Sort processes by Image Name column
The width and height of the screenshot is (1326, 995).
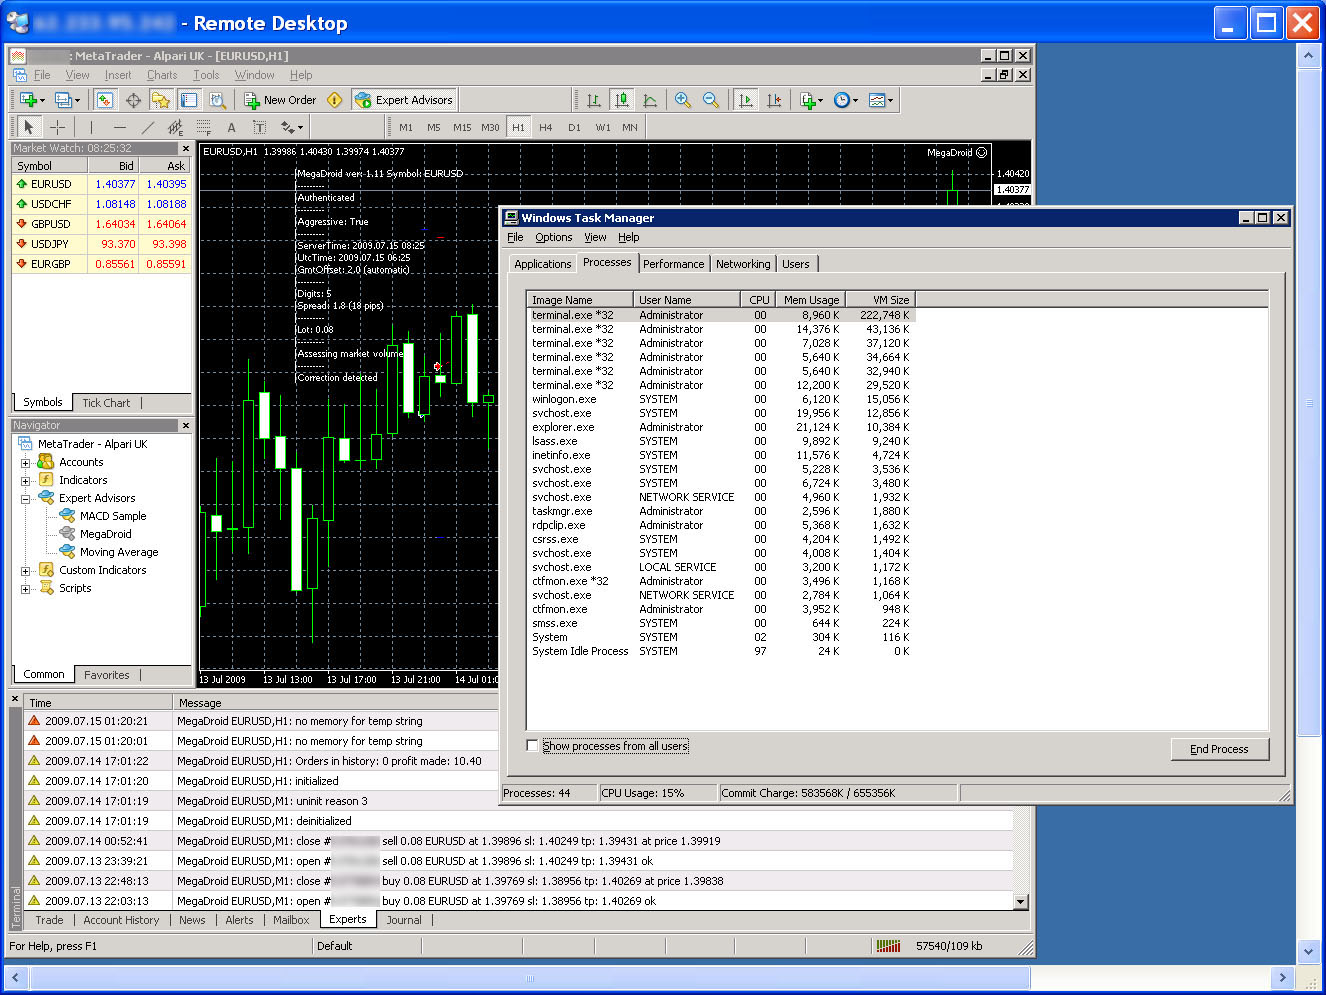click(580, 300)
